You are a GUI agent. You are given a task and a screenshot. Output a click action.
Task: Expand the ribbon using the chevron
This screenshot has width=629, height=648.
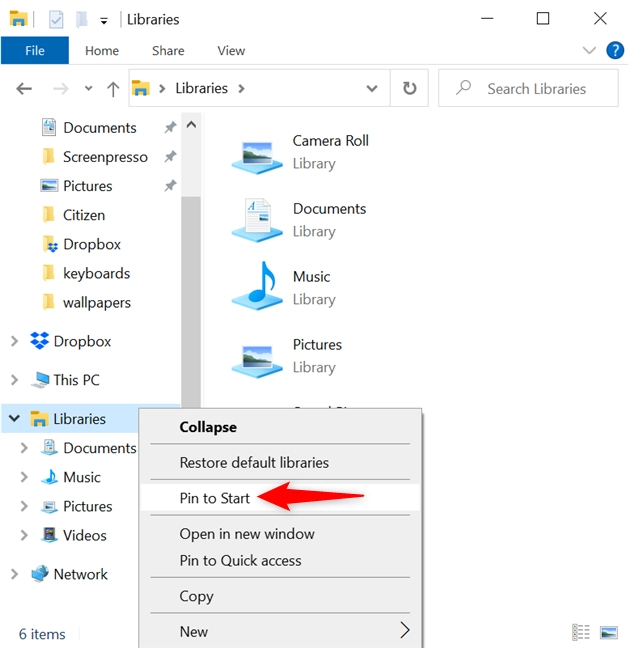(589, 50)
